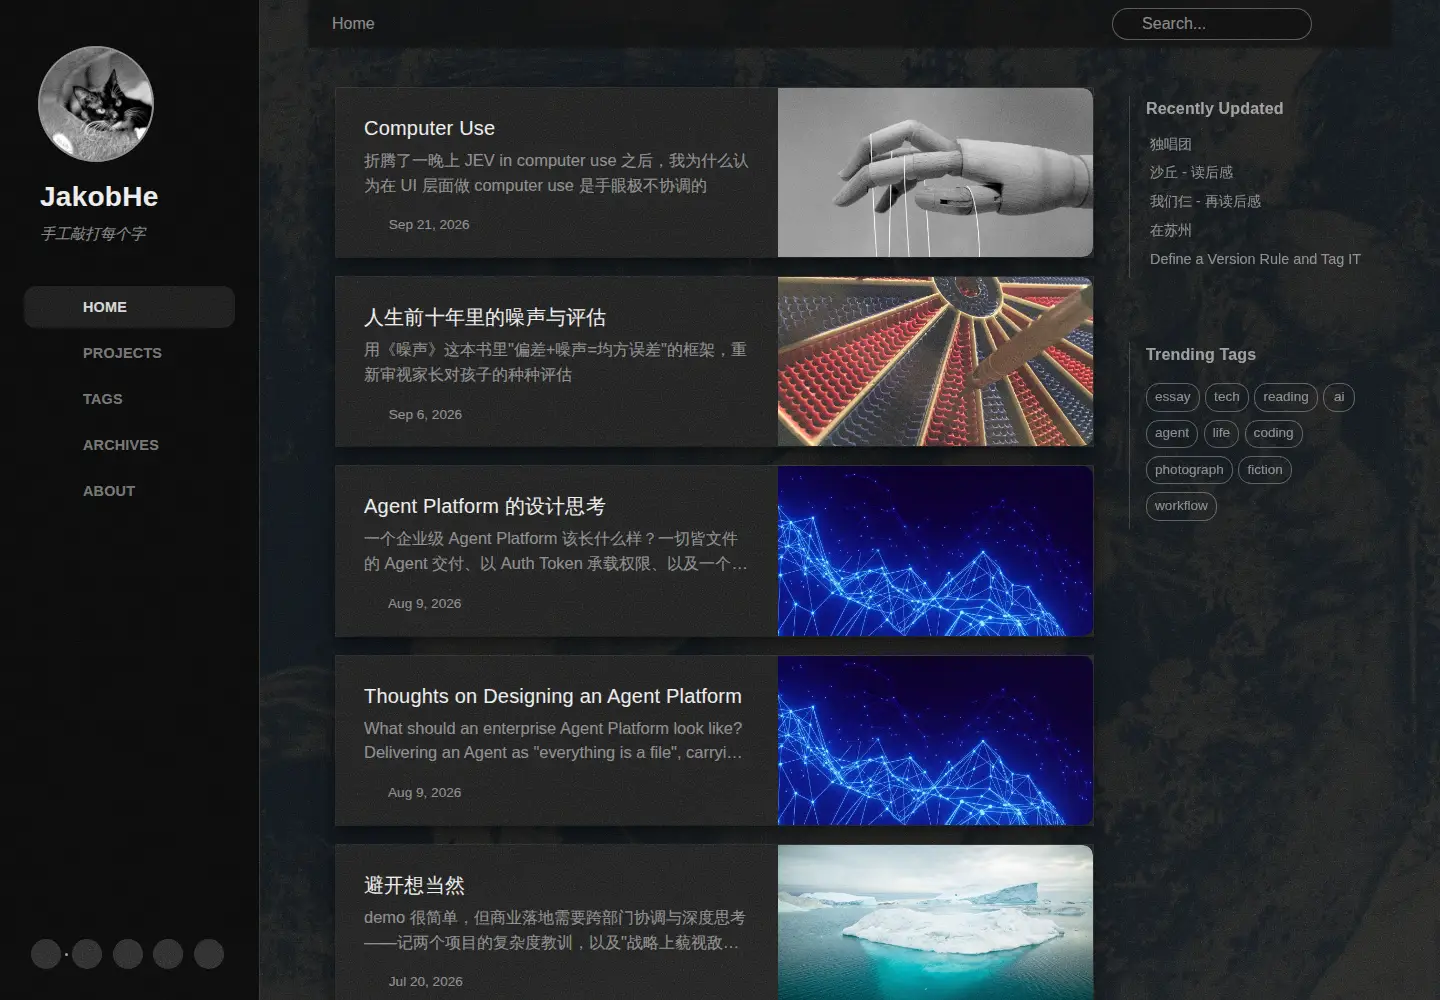Pick the "life" trending tag
The width and height of the screenshot is (1440, 1000).
[x=1221, y=433]
